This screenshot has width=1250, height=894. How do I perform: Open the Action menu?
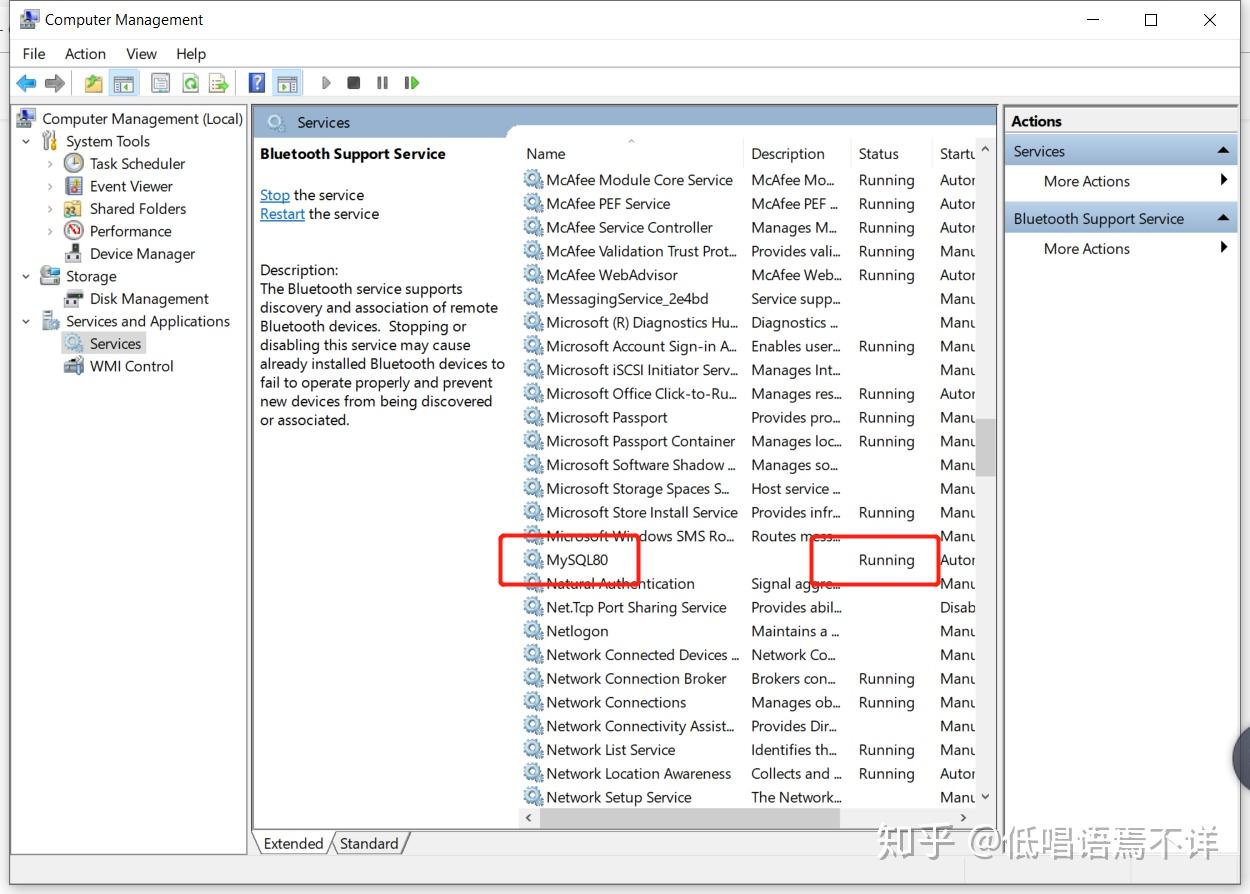click(x=85, y=53)
